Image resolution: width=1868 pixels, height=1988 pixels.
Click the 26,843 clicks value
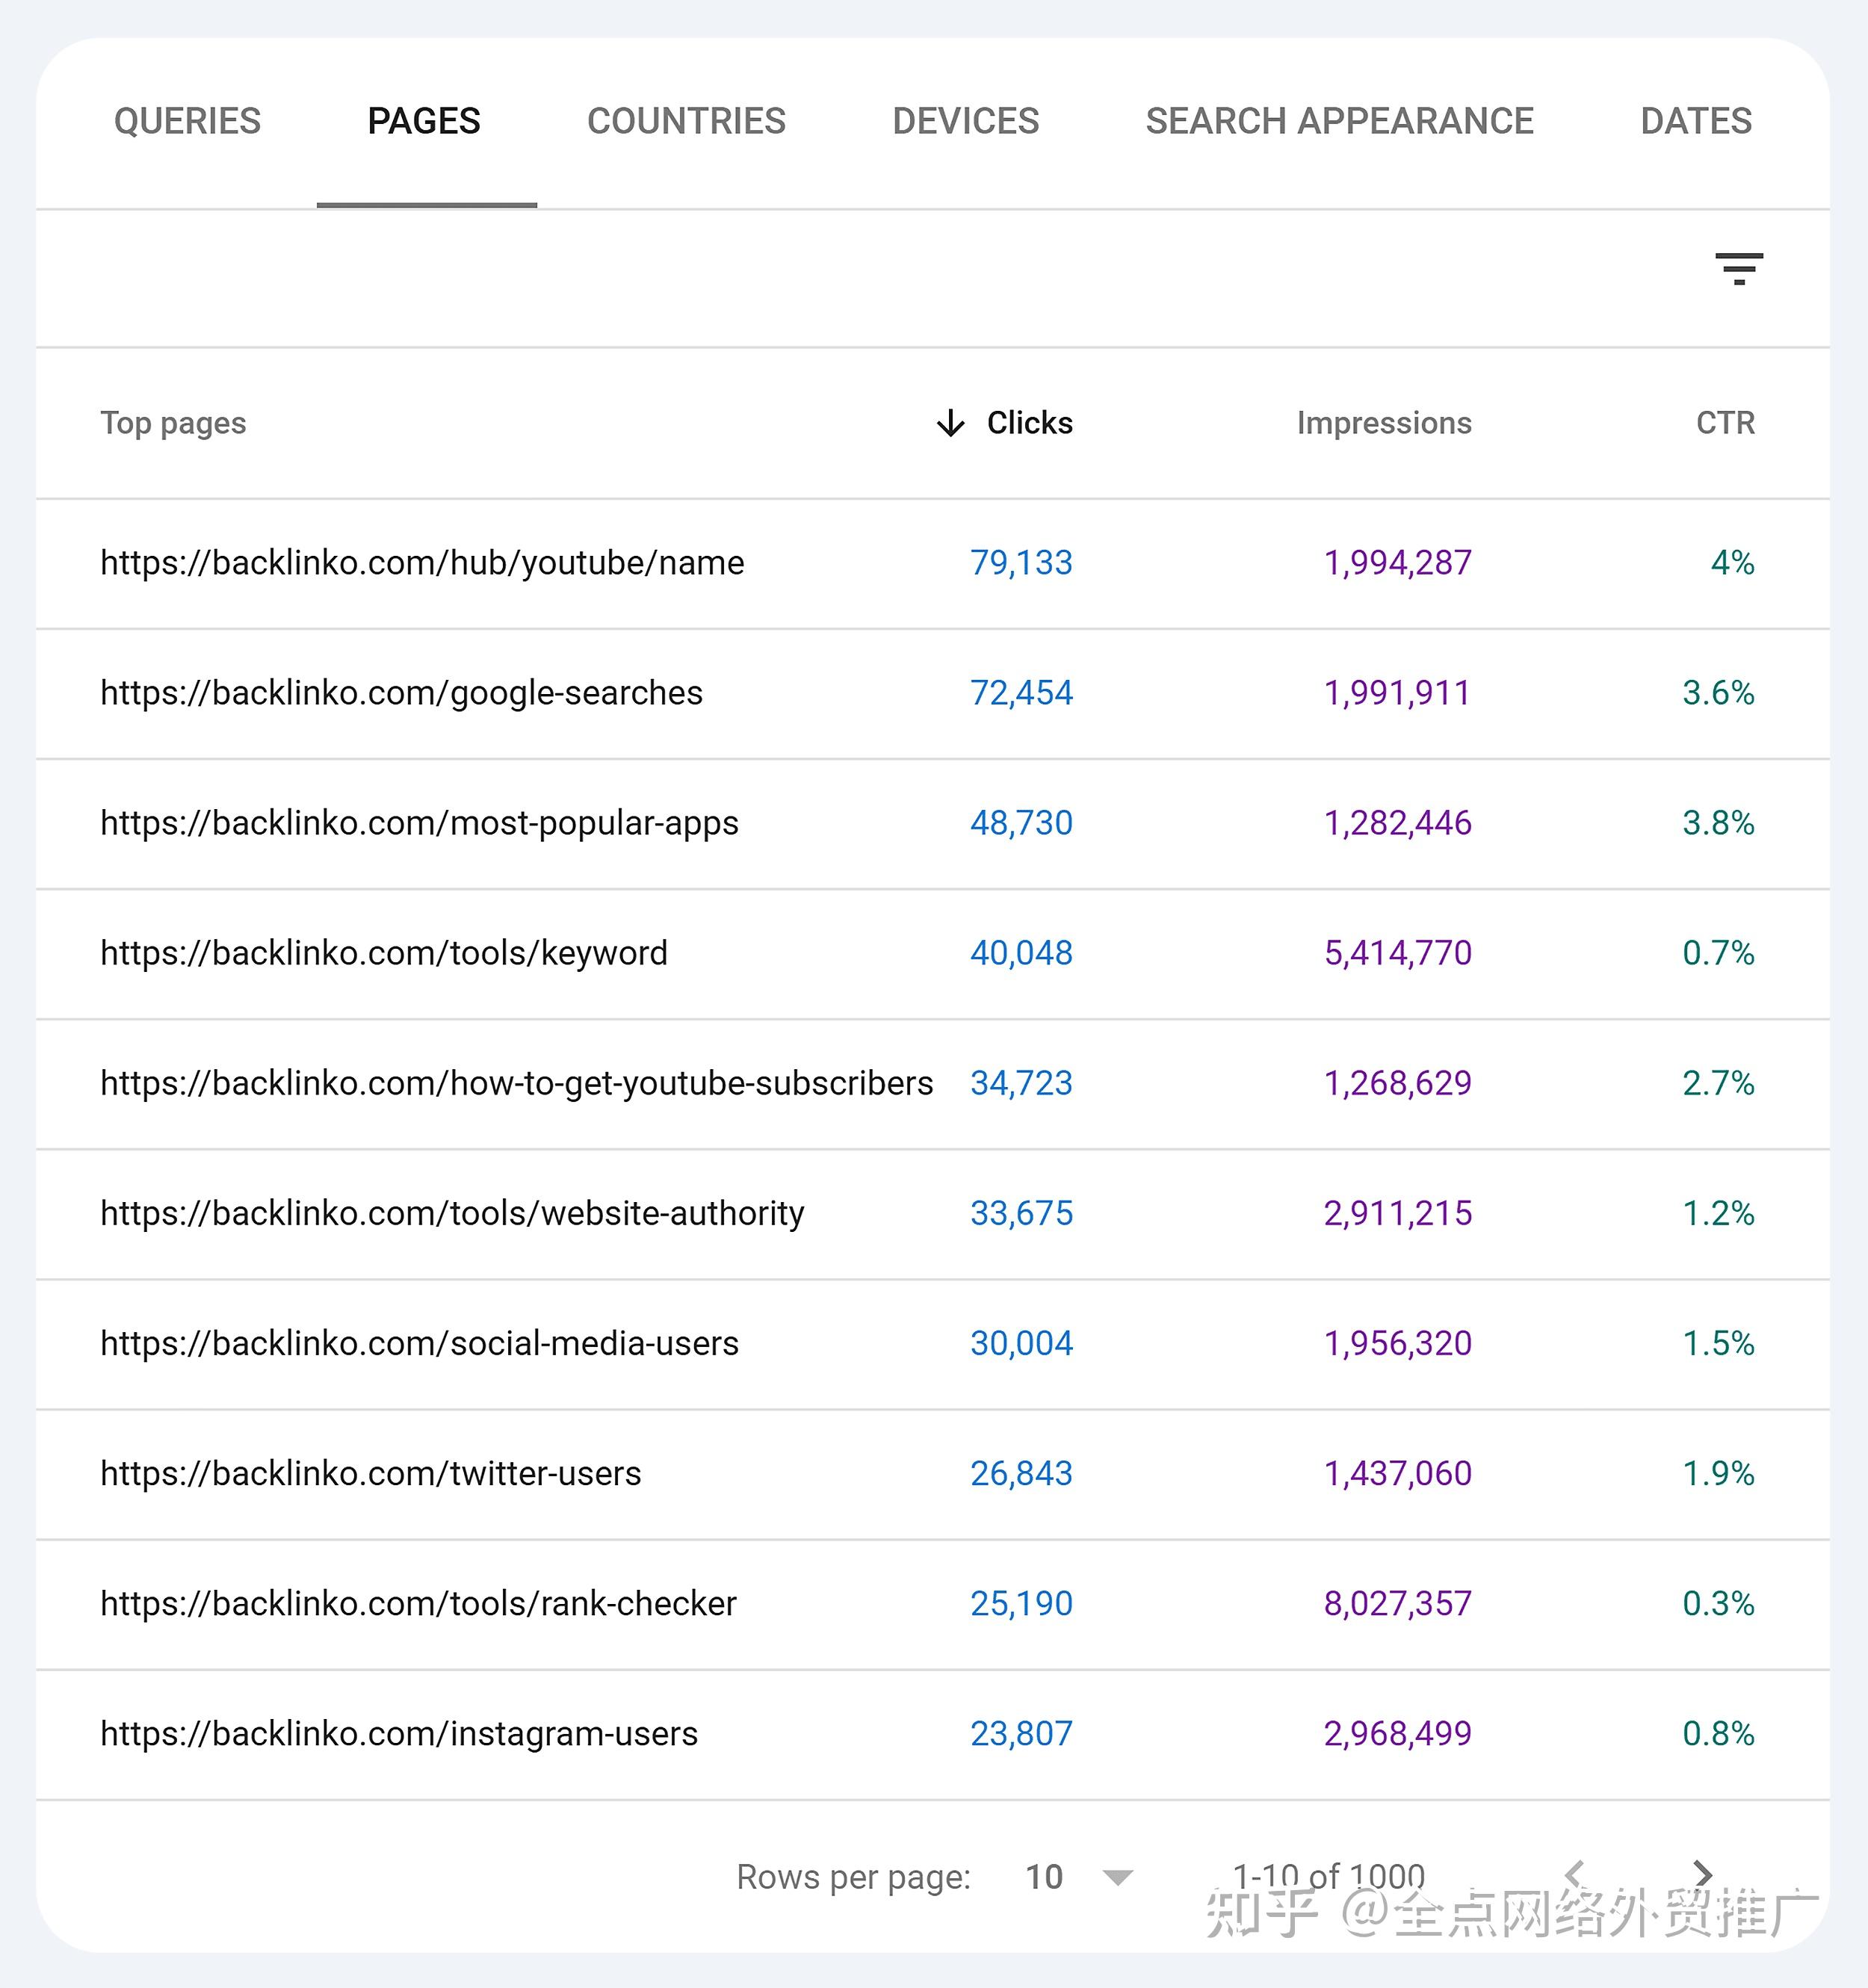click(1021, 1473)
